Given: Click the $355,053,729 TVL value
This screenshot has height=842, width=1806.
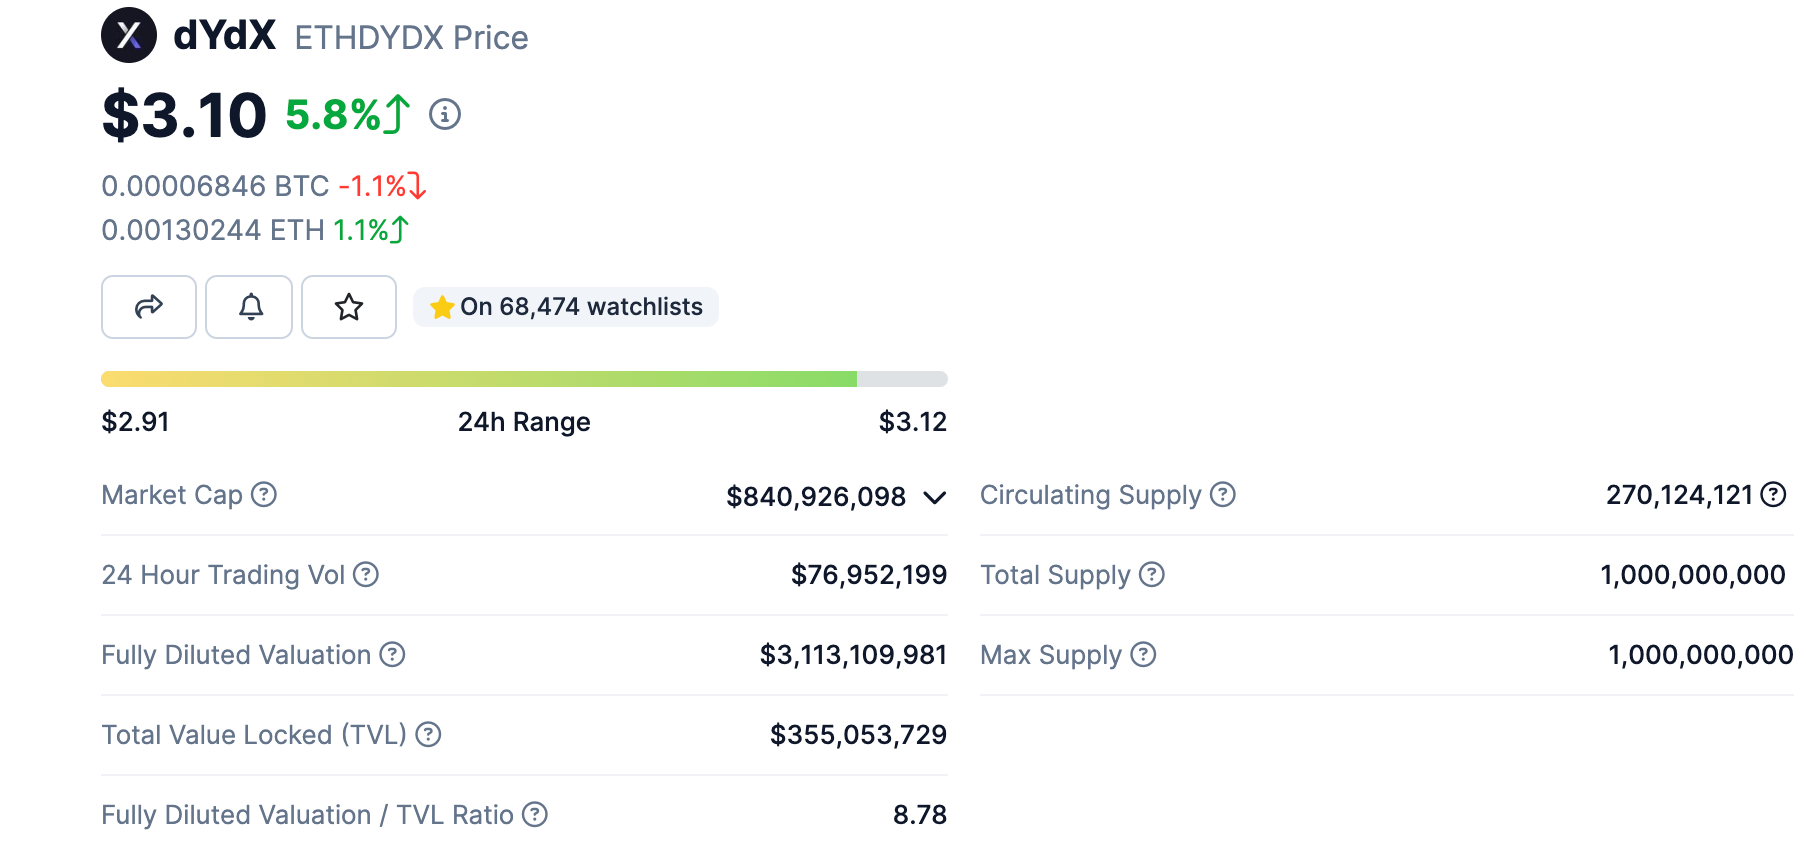Looking at the screenshot, I should point(858,735).
